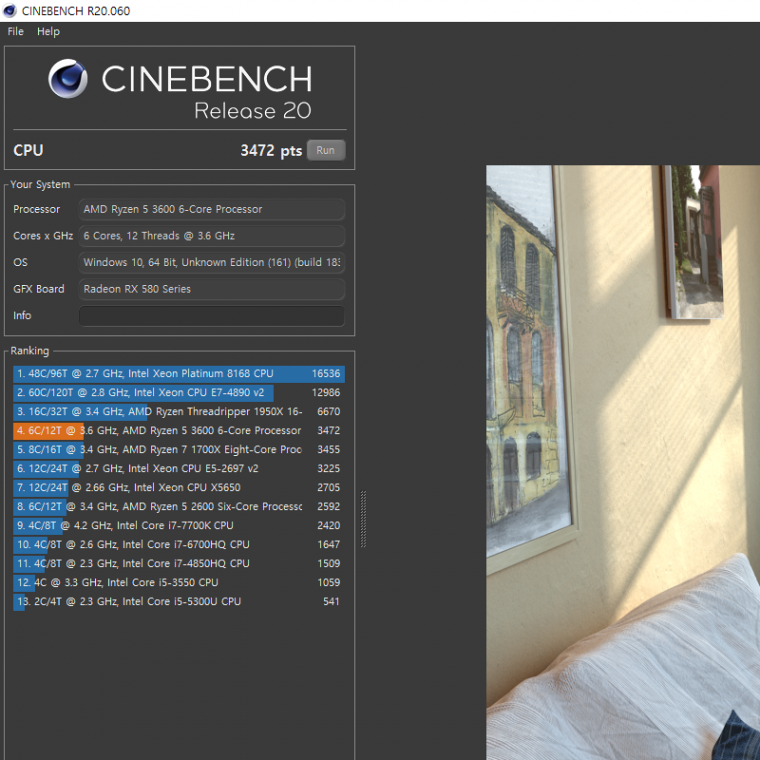Open the Help menu
Screen dimensions: 760x760
(x=48, y=32)
